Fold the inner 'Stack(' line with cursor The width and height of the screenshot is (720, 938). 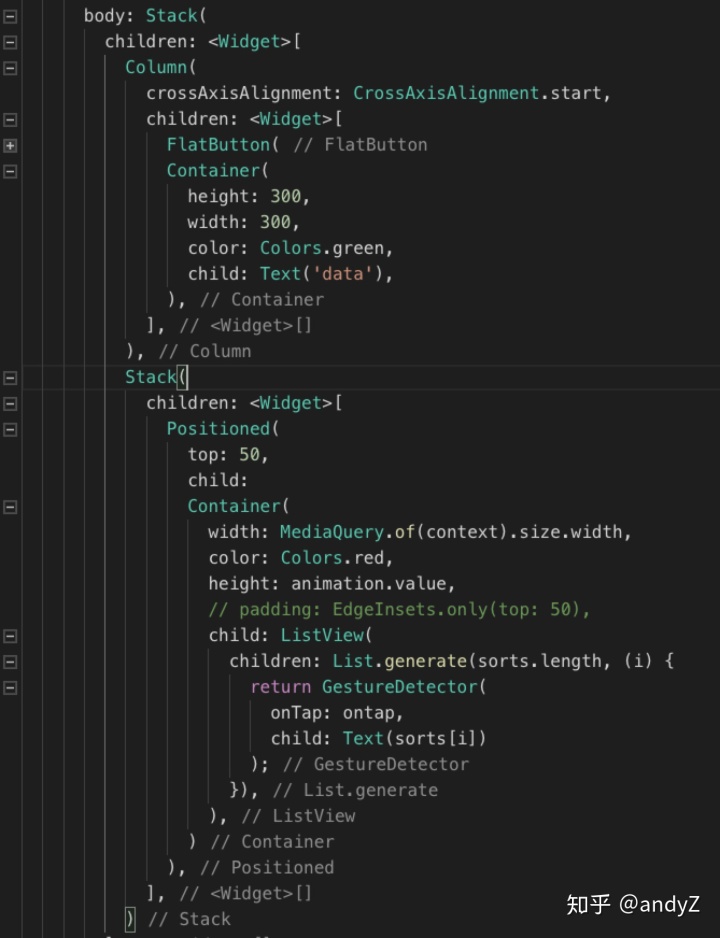(x=10, y=377)
